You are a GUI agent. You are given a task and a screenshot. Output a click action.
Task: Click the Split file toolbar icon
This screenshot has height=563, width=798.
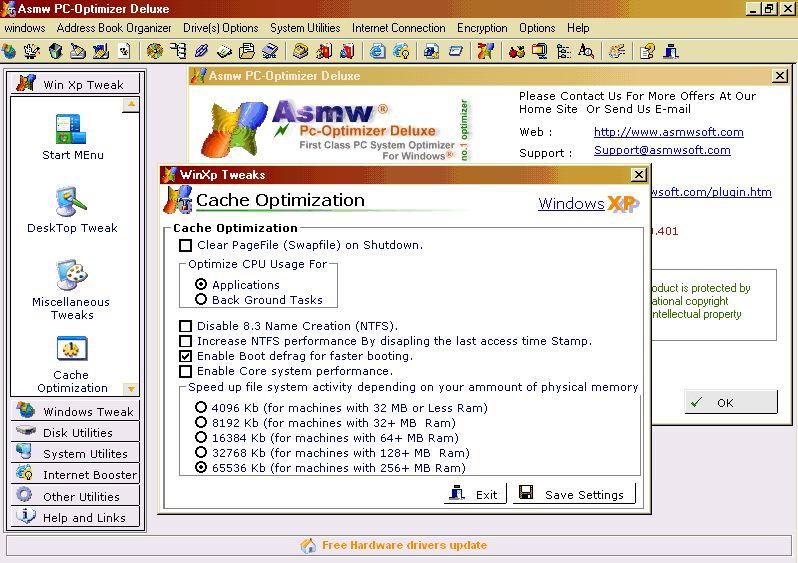pyautogui.click(x=270, y=51)
